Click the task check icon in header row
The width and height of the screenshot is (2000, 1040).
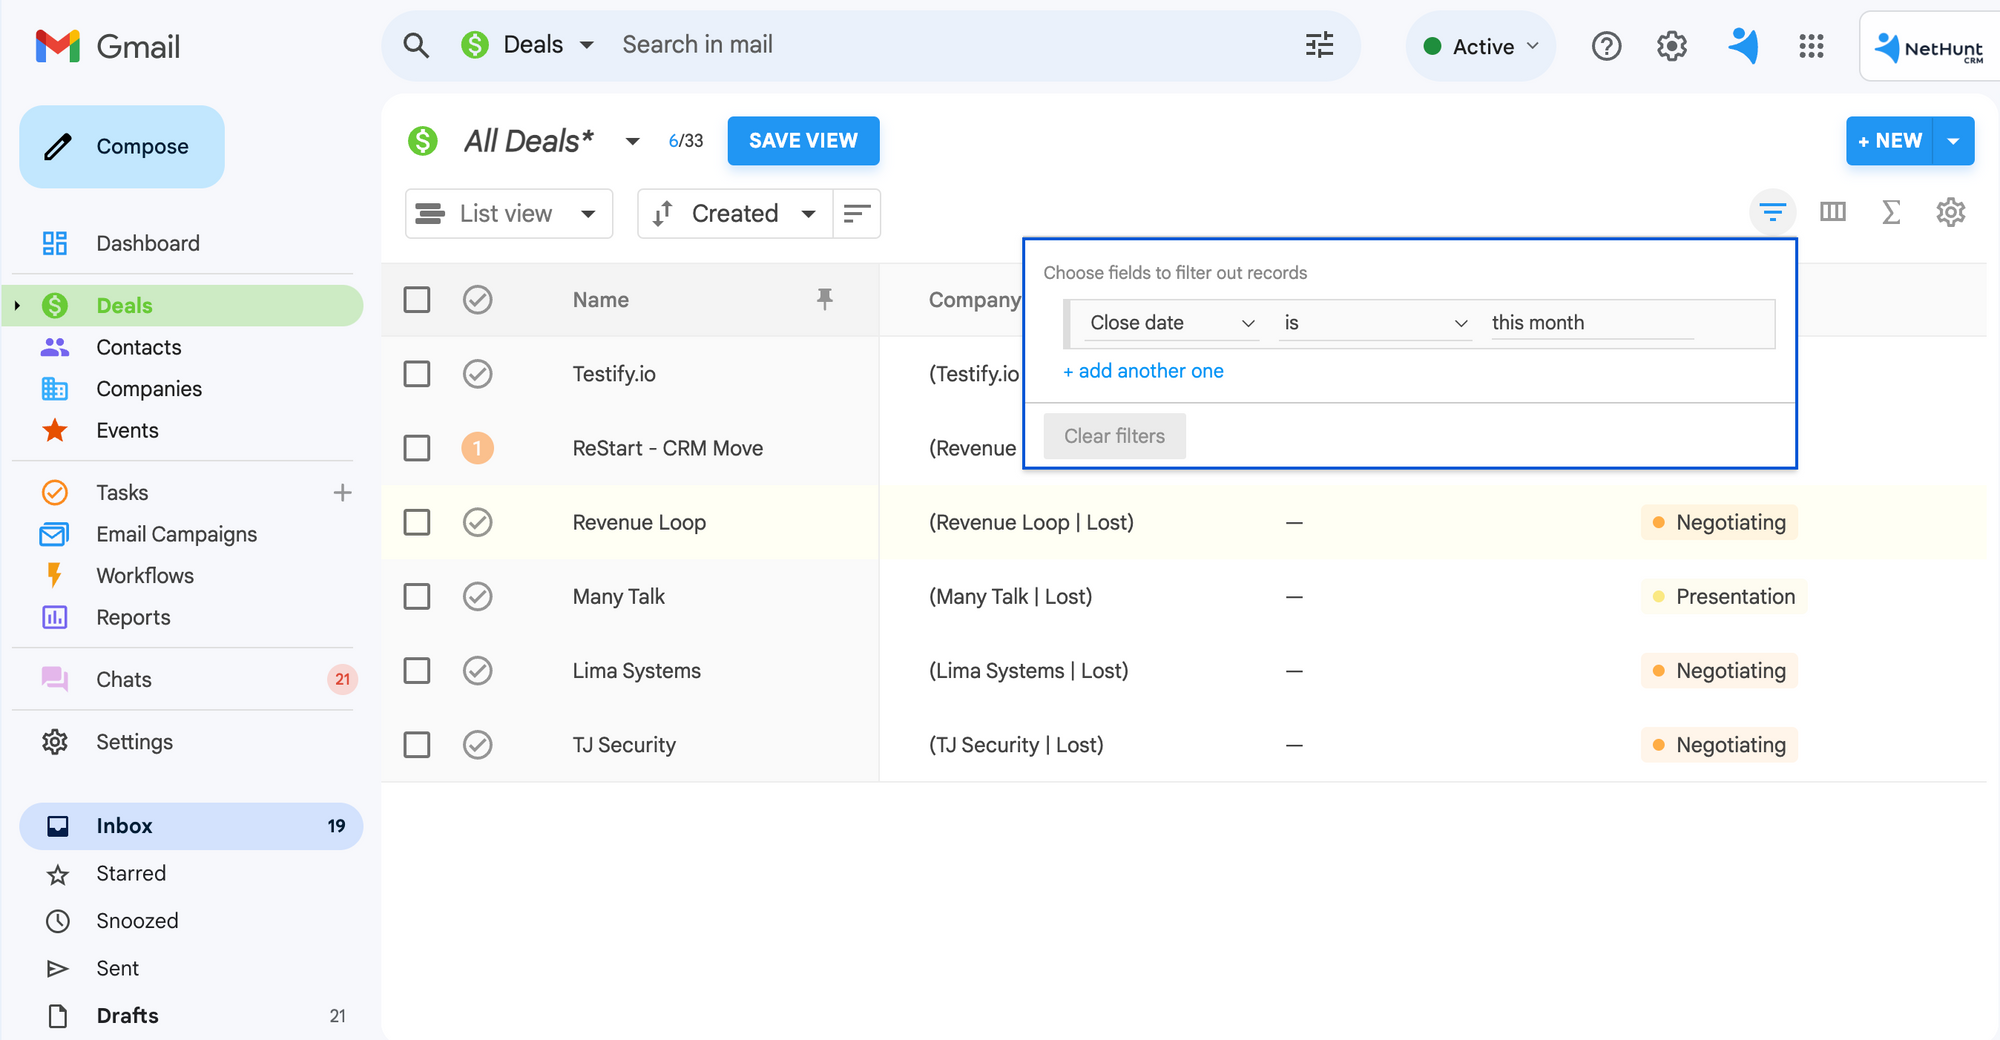pyautogui.click(x=478, y=300)
